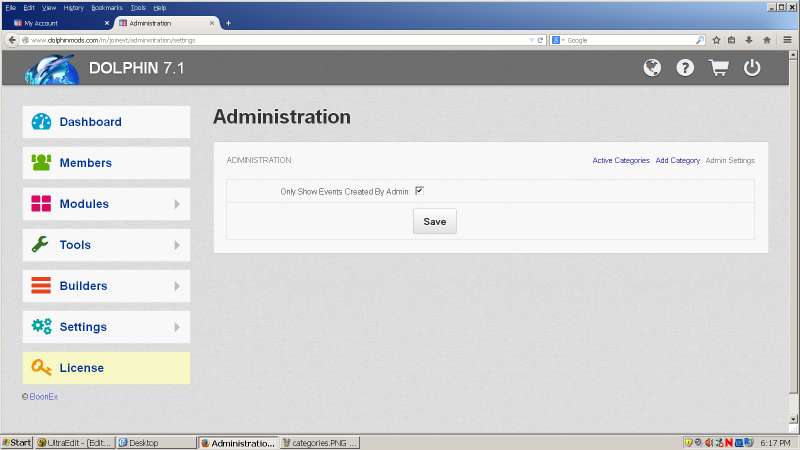800x450 pixels.
Task: Click the 6:17 PM system clock
Action: coord(775,442)
